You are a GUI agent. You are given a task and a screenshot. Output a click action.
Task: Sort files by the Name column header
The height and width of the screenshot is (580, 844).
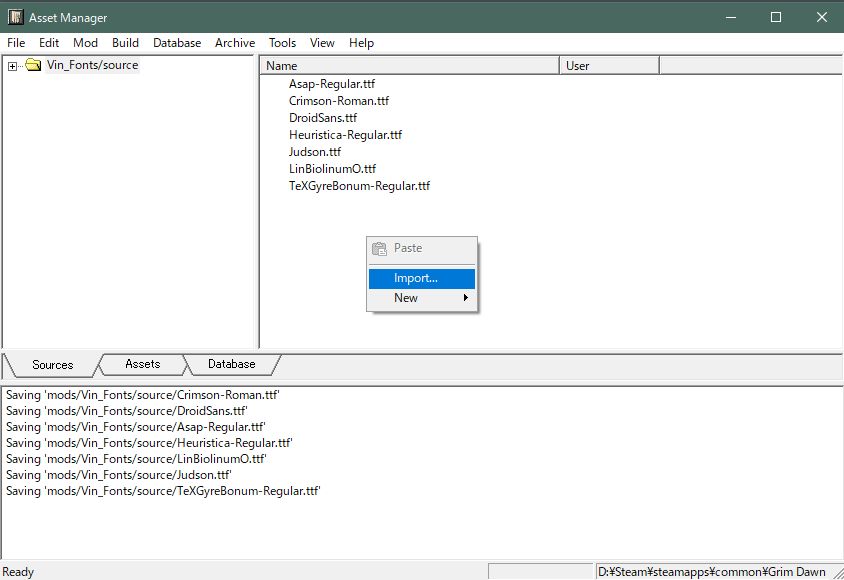410,66
